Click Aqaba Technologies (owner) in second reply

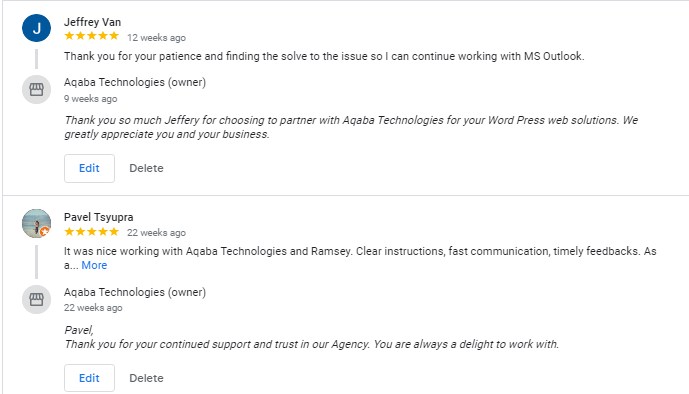(135, 292)
